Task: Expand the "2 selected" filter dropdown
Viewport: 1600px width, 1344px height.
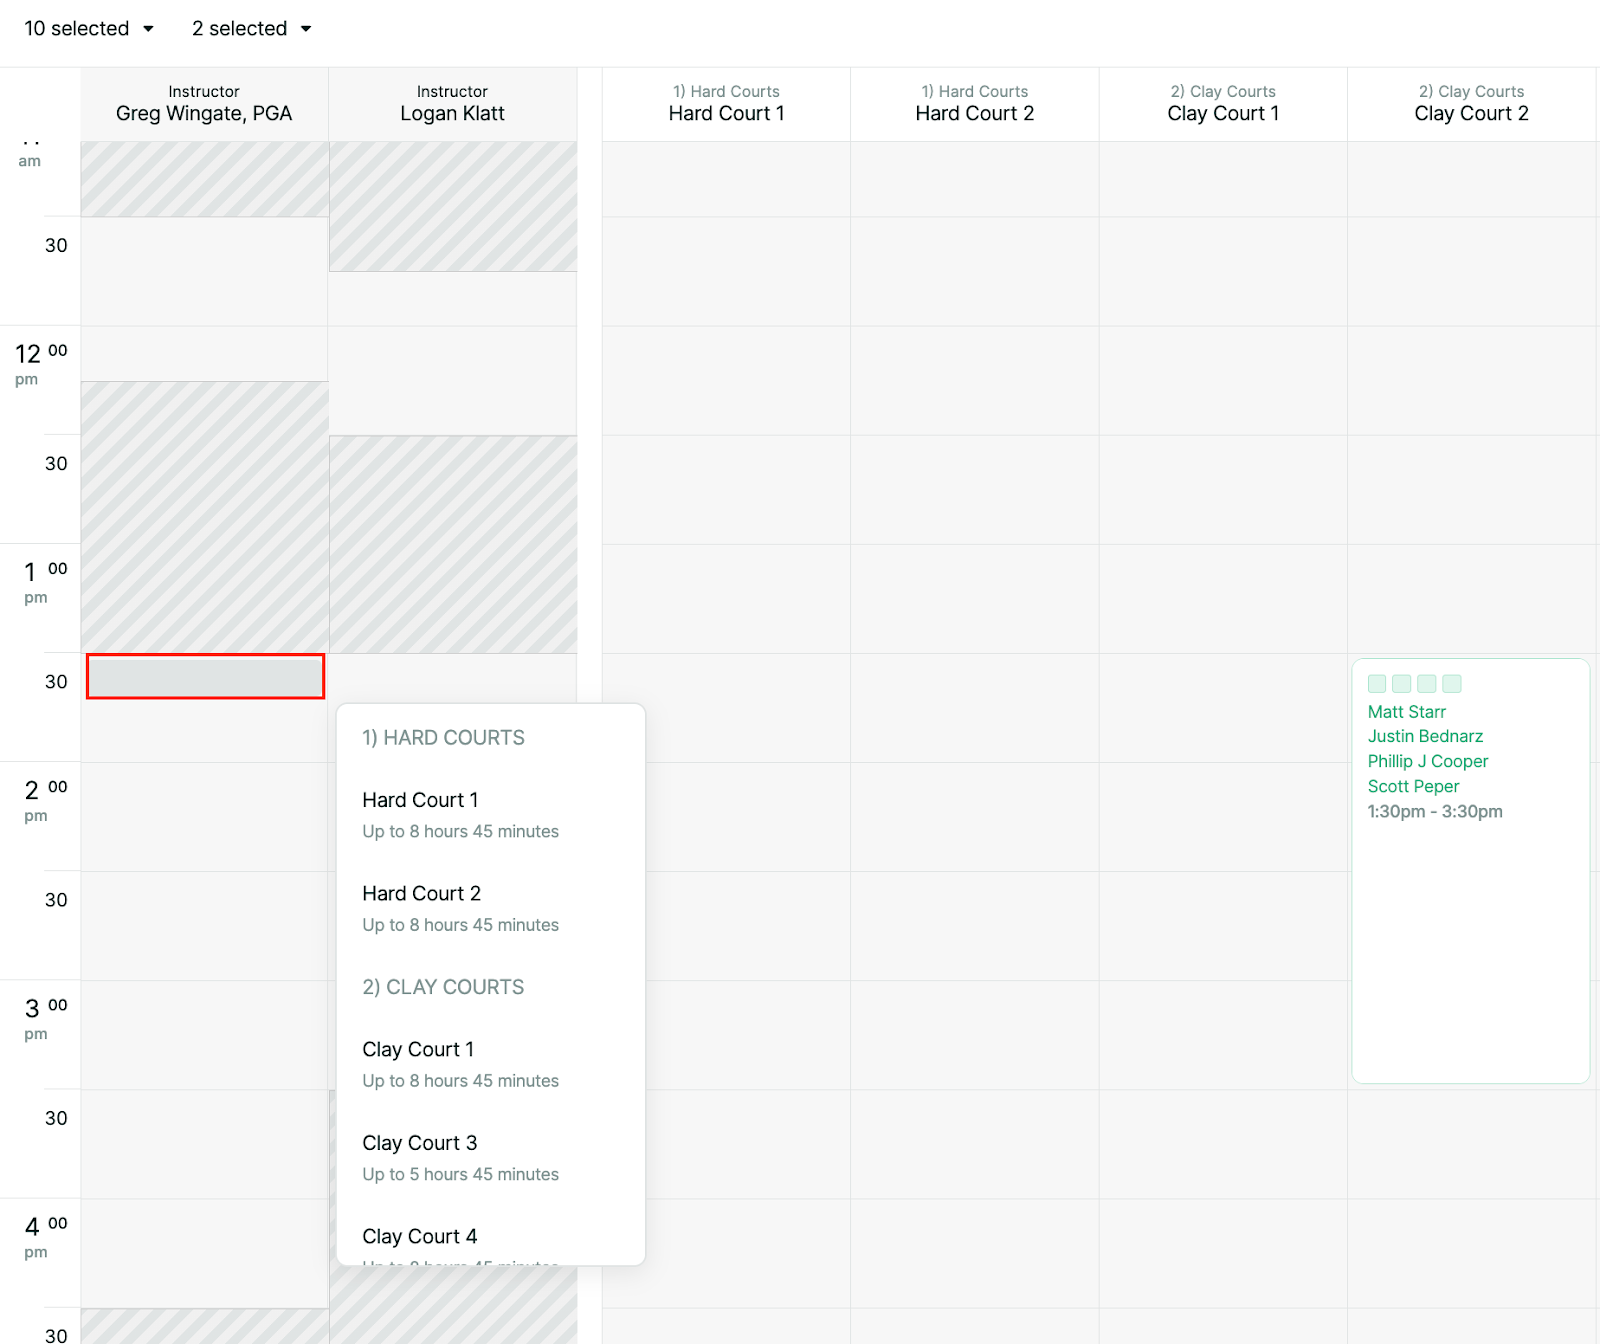Action: (252, 28)
